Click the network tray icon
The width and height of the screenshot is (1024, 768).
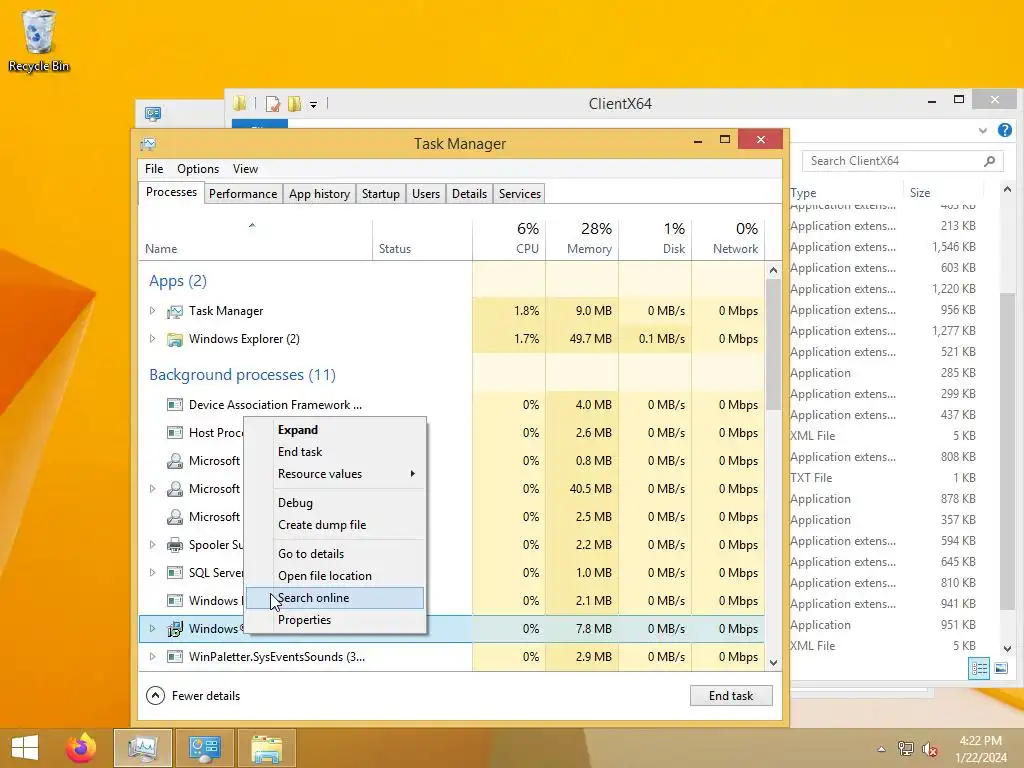(x=905, y=748)
